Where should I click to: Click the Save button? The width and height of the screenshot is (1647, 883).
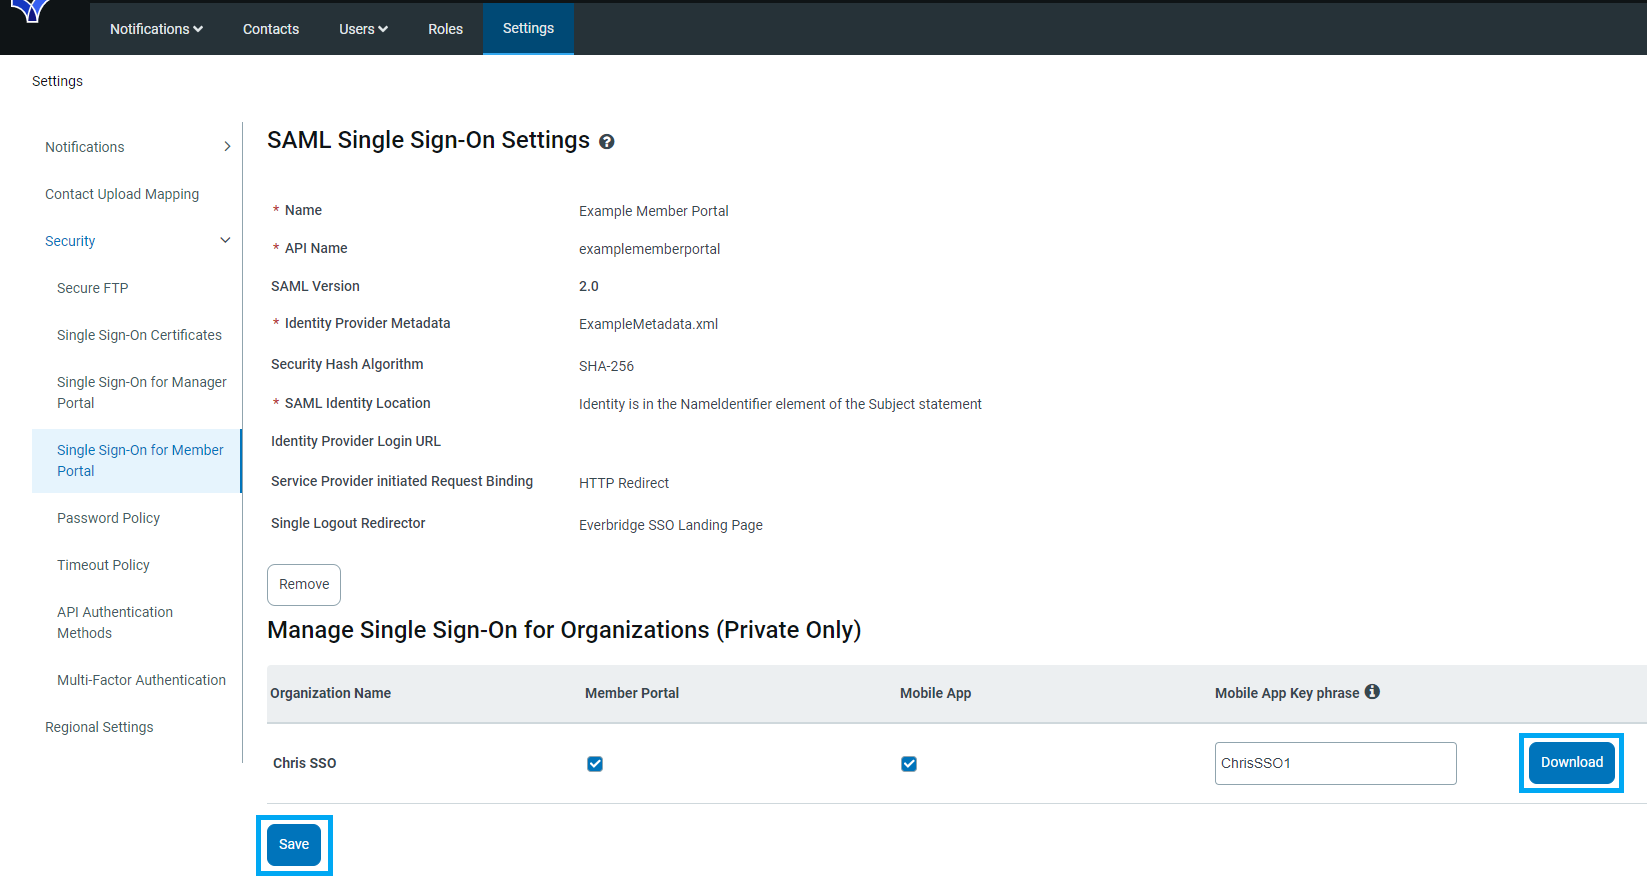294,845
